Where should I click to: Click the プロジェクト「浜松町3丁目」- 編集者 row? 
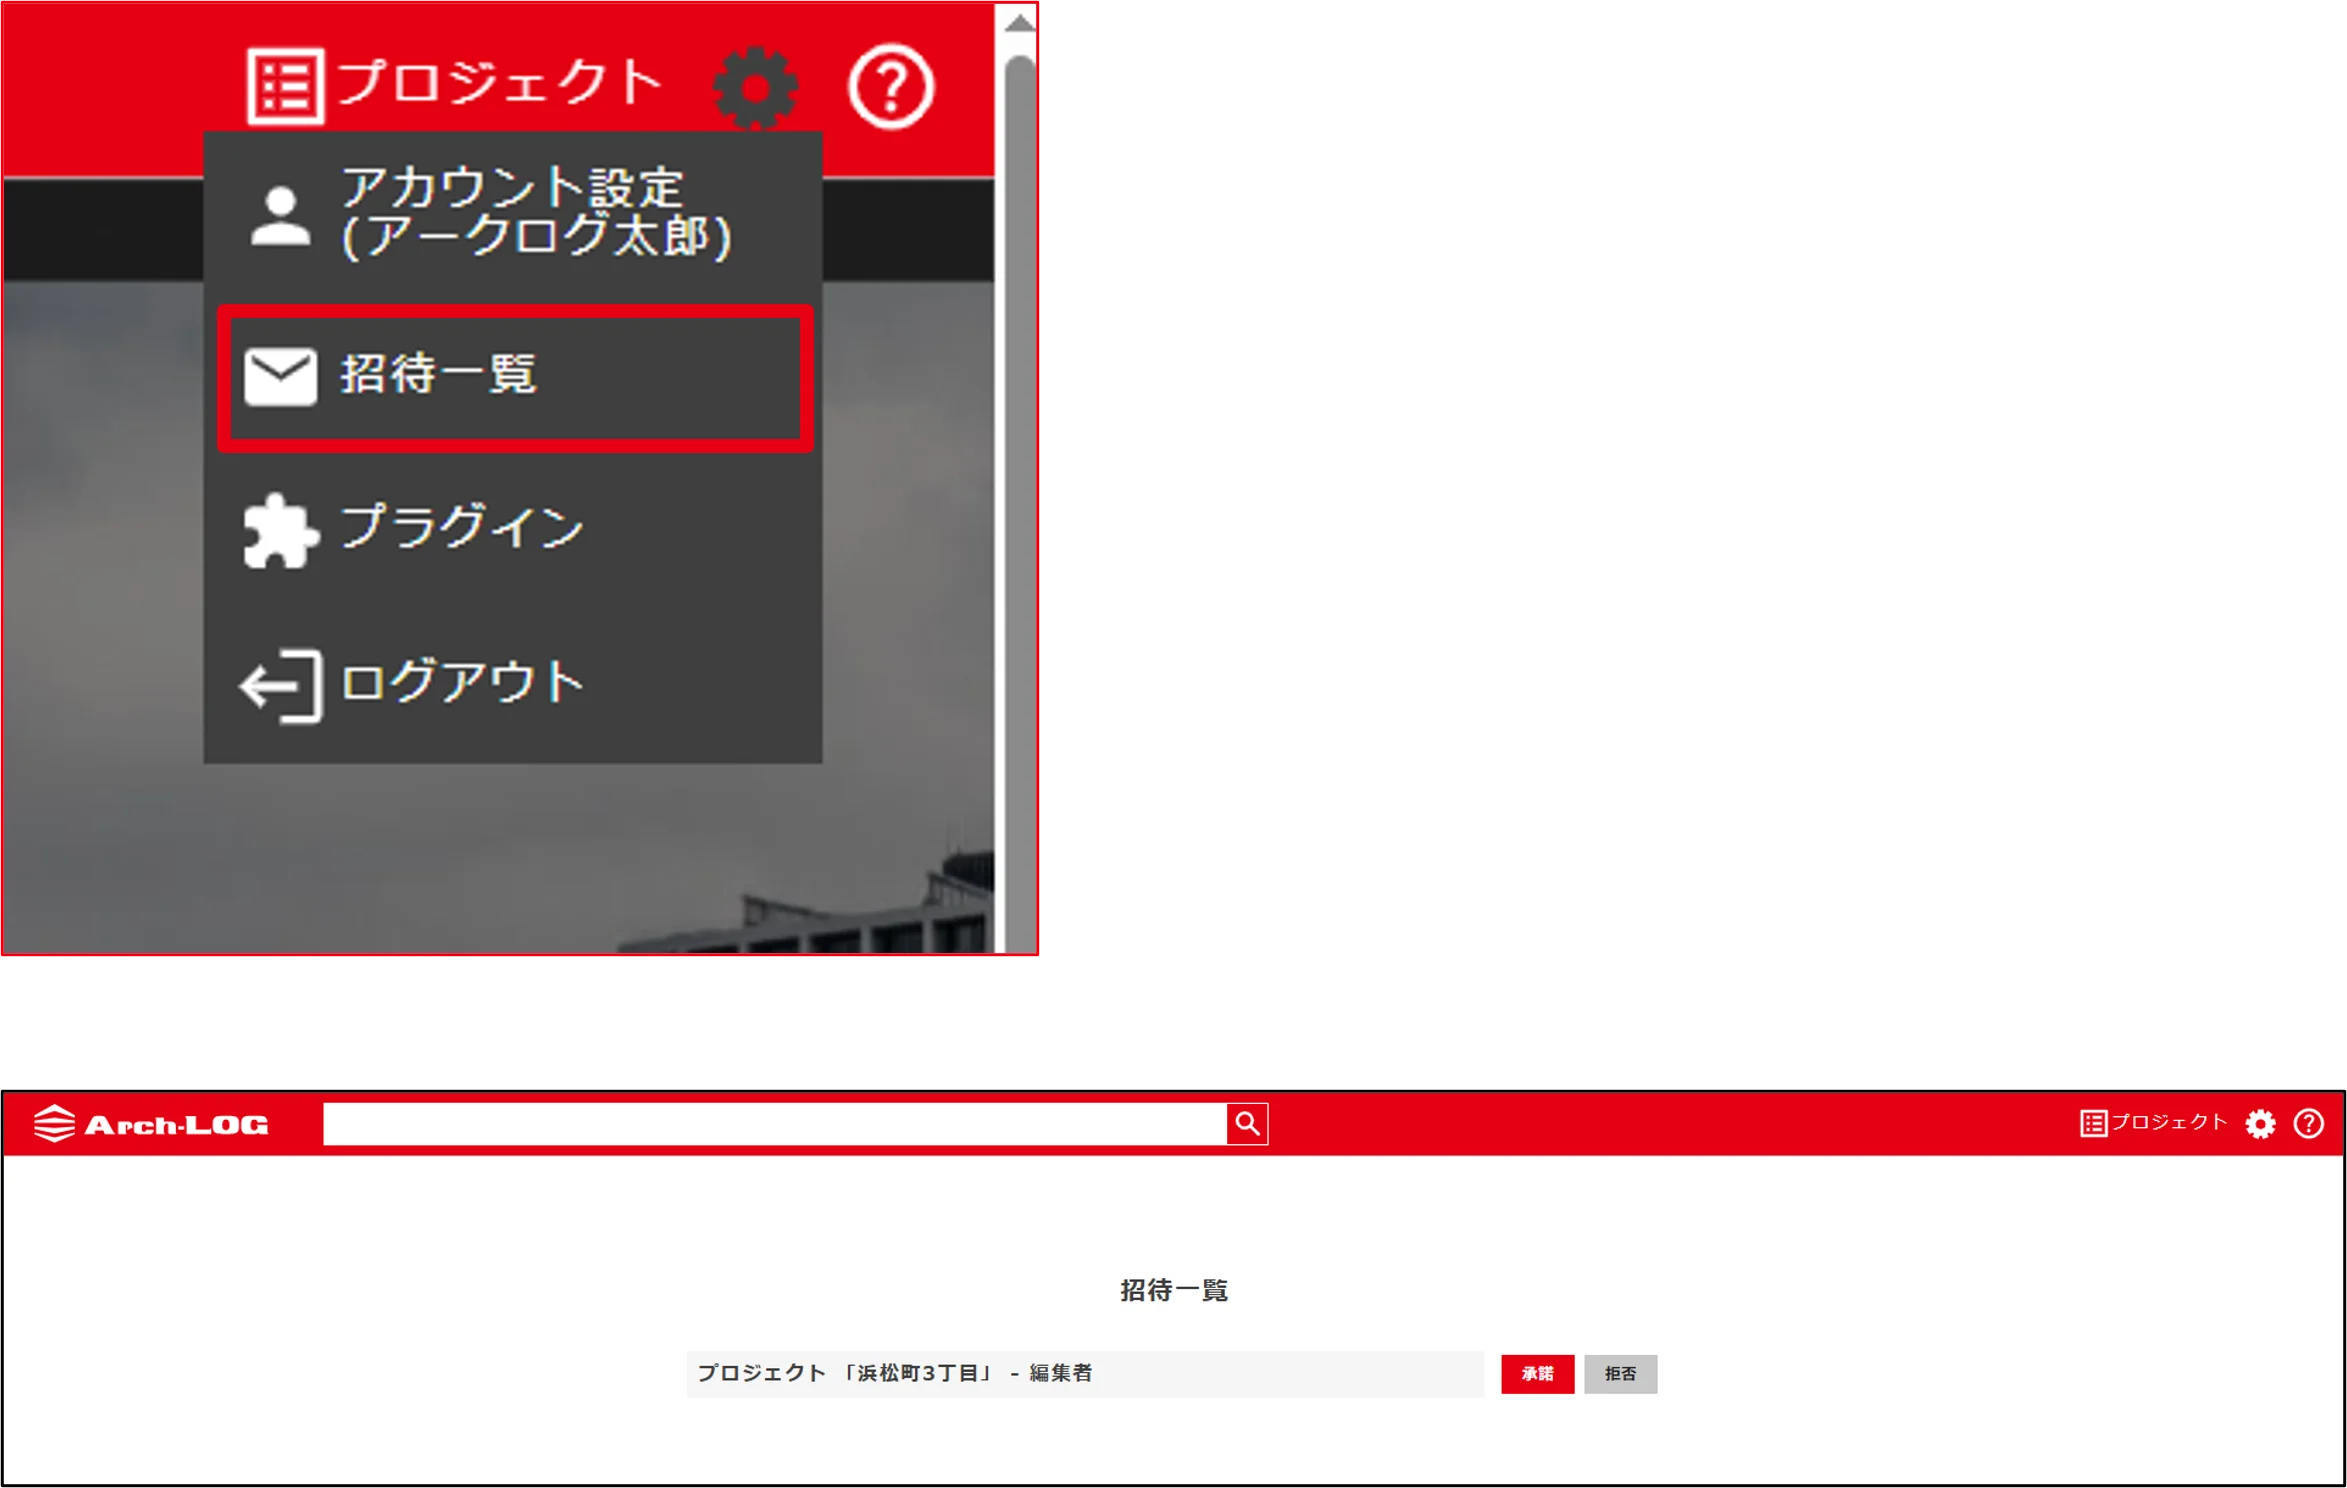click(1085, 1373)
